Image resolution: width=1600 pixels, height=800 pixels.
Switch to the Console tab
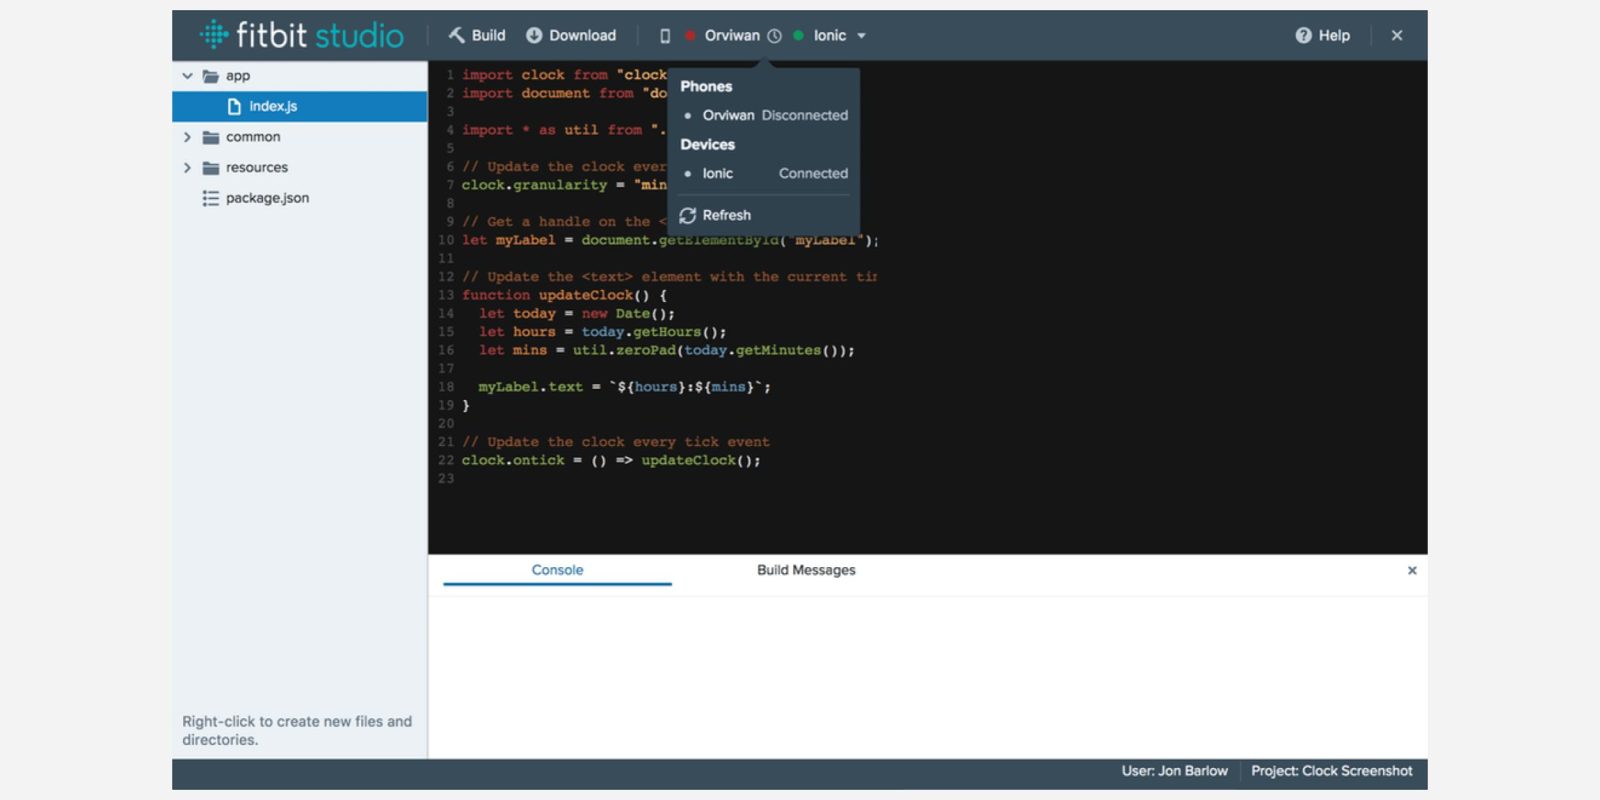click(557, 570)
